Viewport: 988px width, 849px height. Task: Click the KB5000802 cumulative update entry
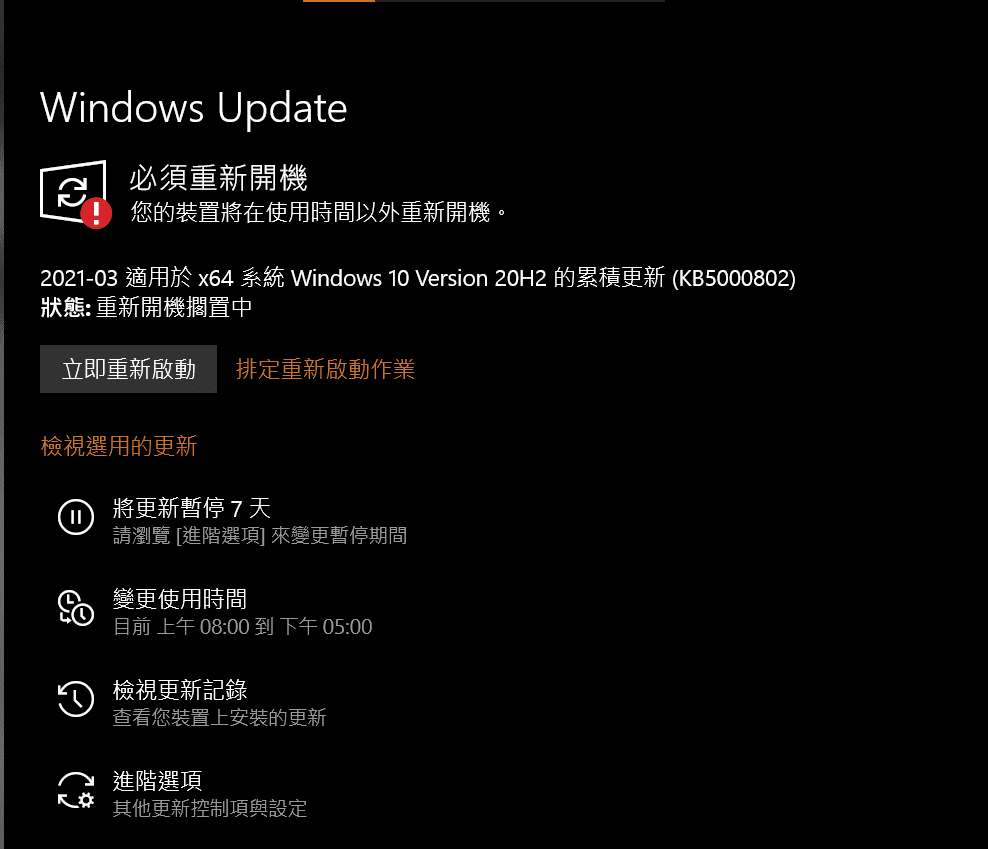[x=418, y=277]
